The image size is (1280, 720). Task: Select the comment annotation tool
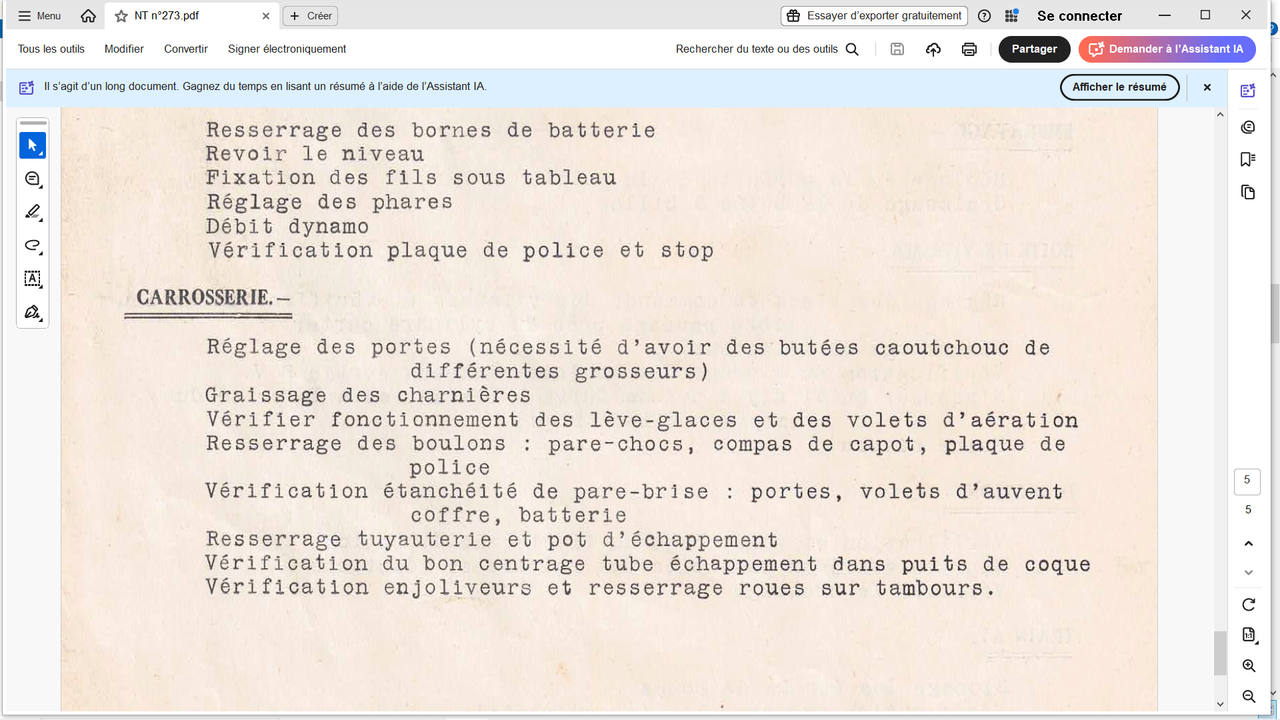[x=33, y=178]
